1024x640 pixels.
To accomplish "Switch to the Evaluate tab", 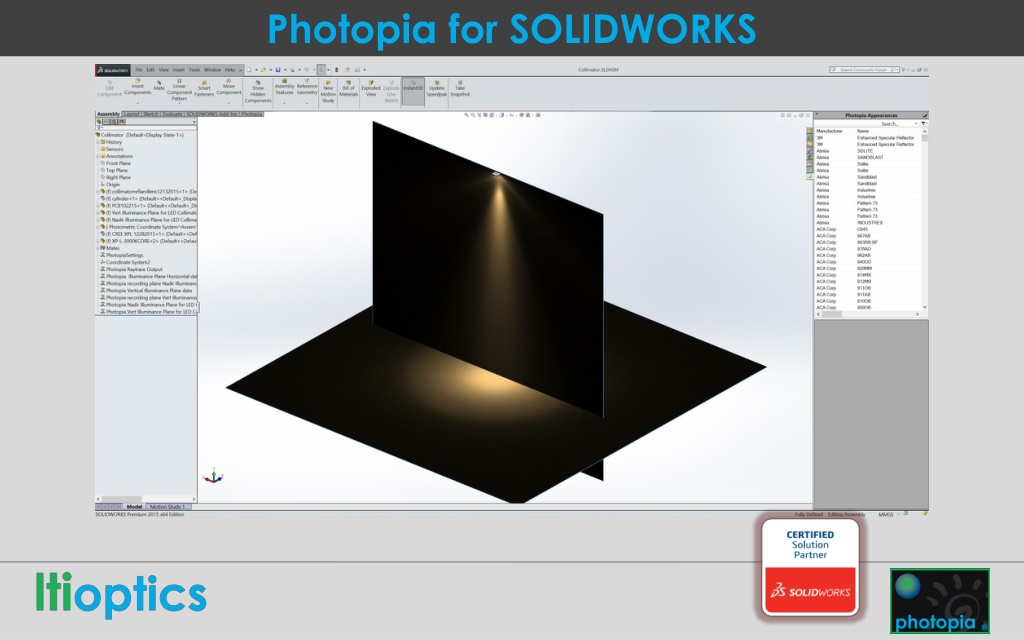I will coord(172,114).
